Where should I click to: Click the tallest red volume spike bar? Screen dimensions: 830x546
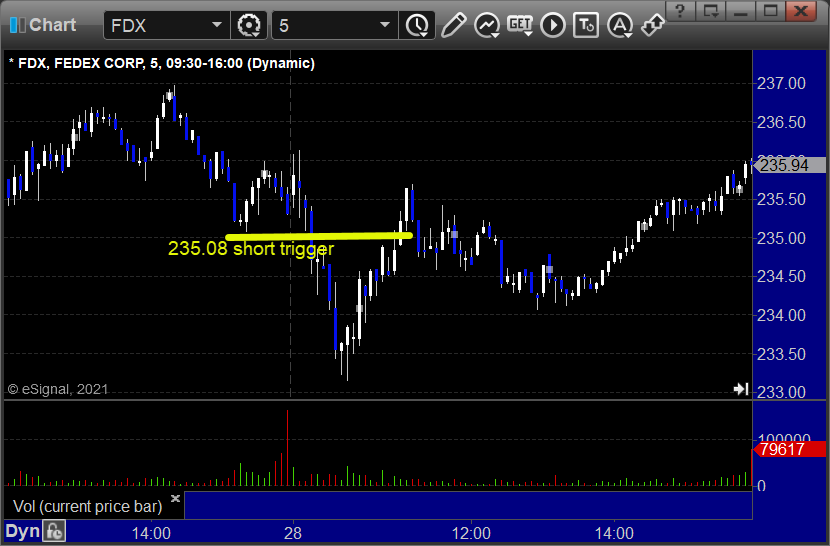(287, 447)
